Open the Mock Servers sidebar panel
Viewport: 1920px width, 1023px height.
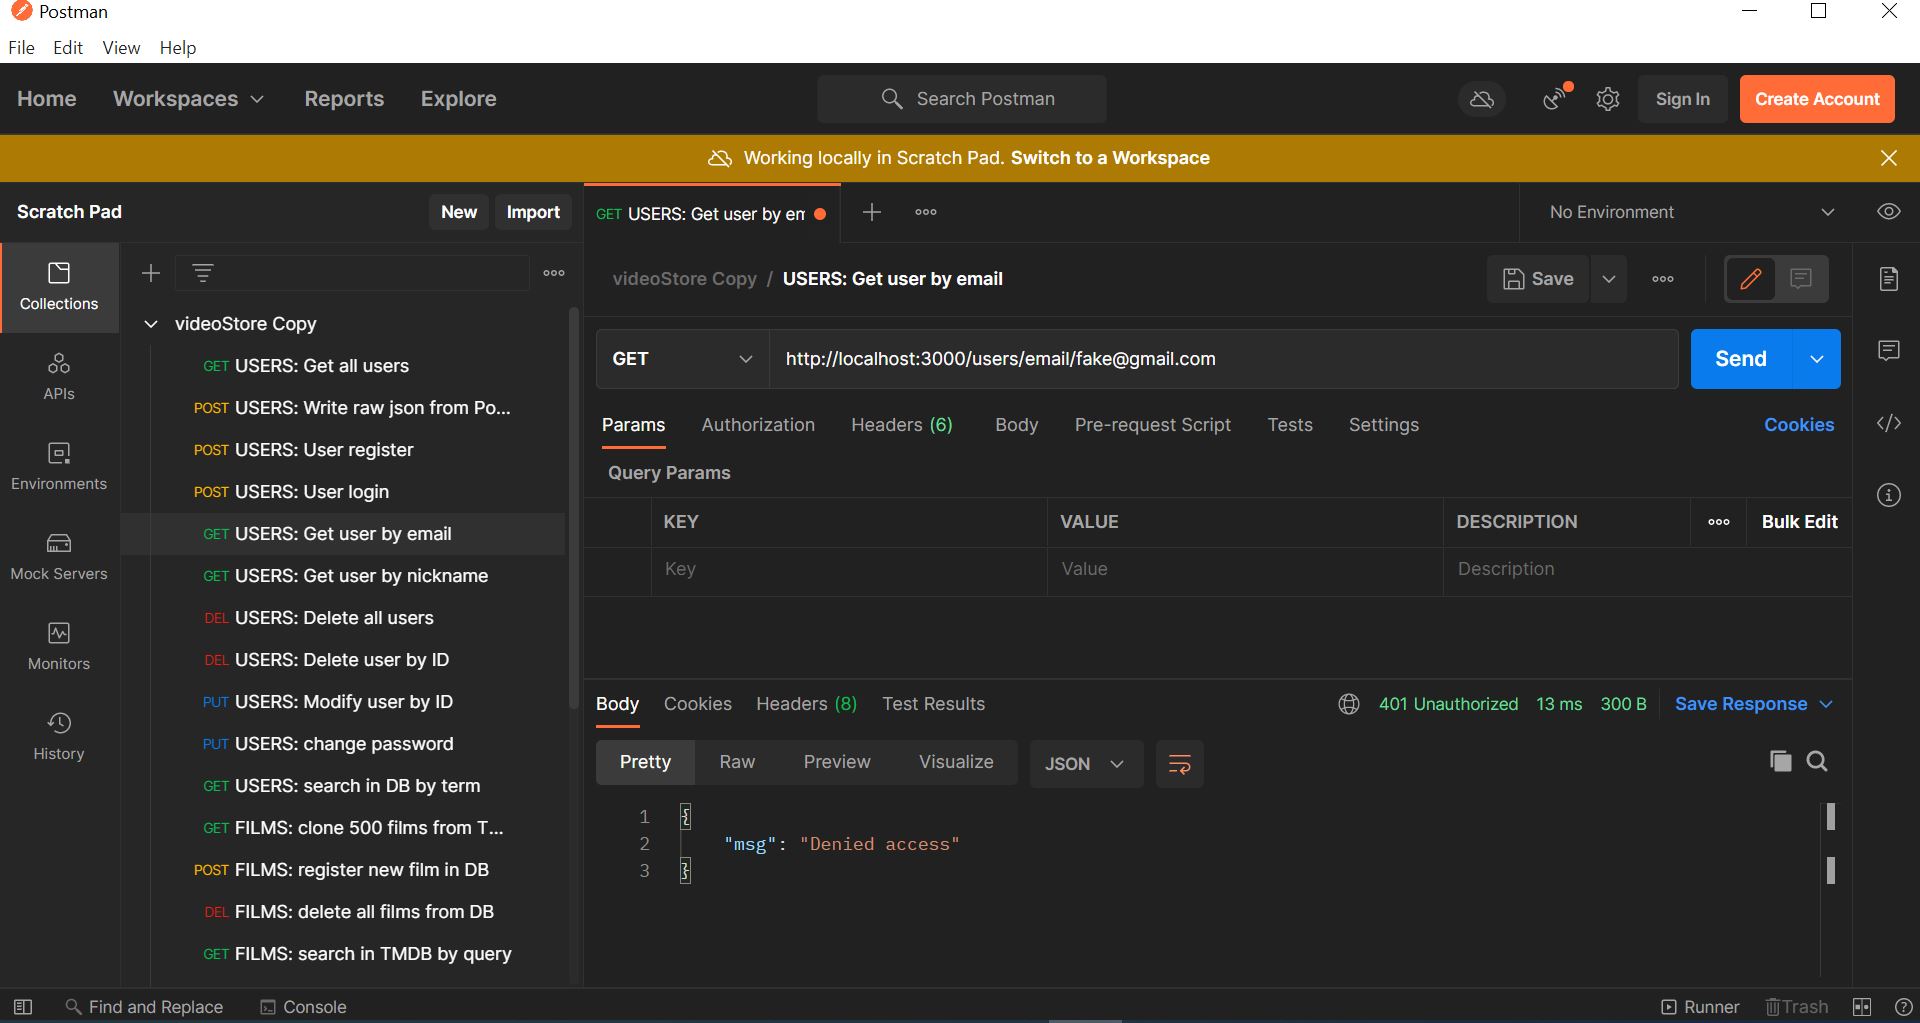(59, 557)
